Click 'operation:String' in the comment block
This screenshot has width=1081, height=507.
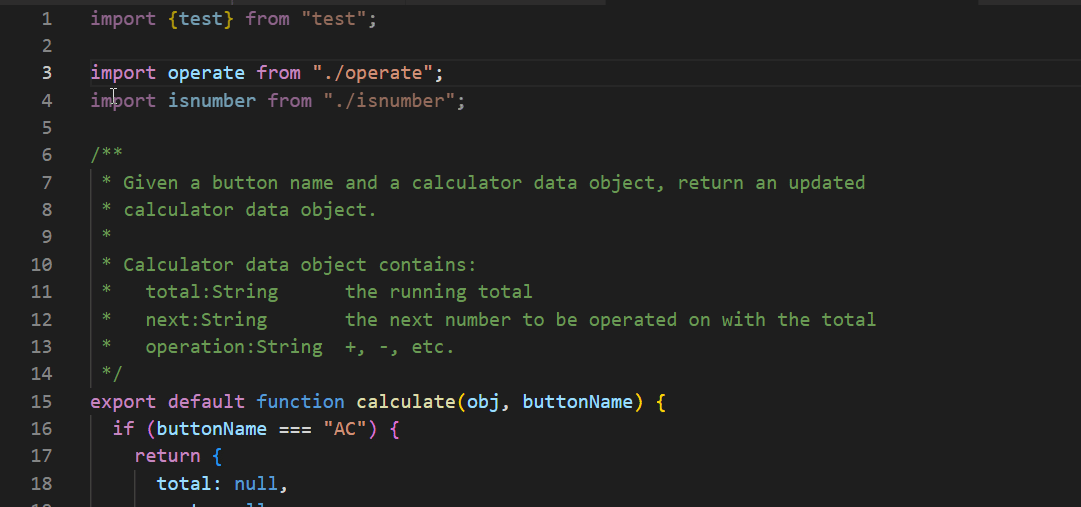234,347
